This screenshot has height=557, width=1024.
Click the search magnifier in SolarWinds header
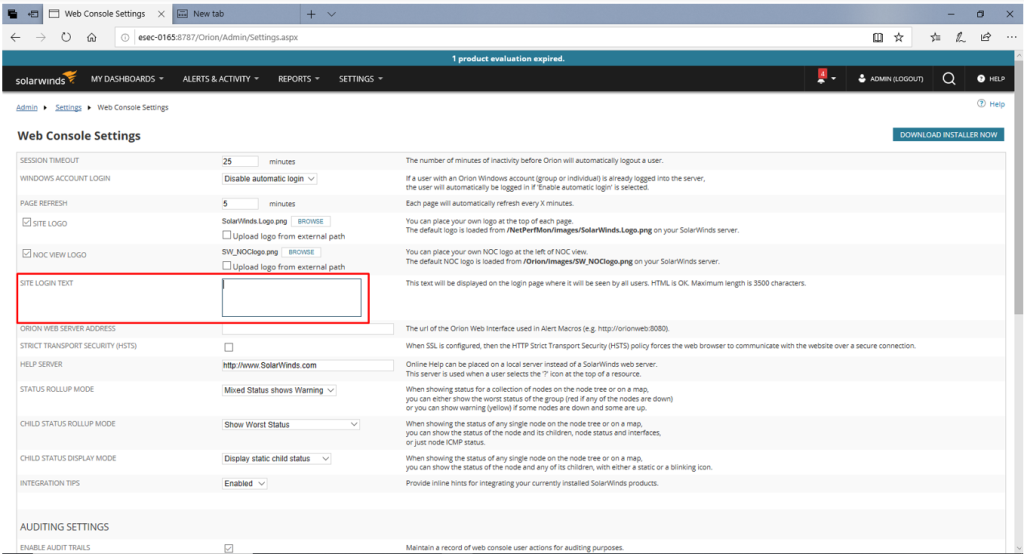tap(949, 79)
